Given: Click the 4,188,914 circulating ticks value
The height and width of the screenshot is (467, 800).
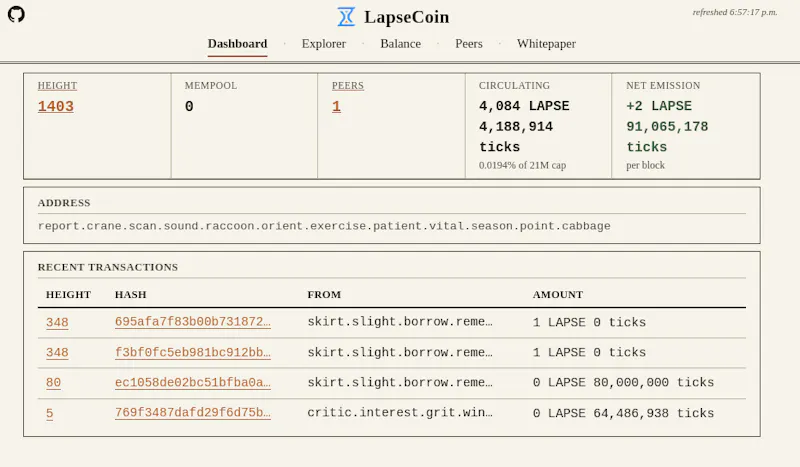Looking at the screenshot, I should (516, 127).
